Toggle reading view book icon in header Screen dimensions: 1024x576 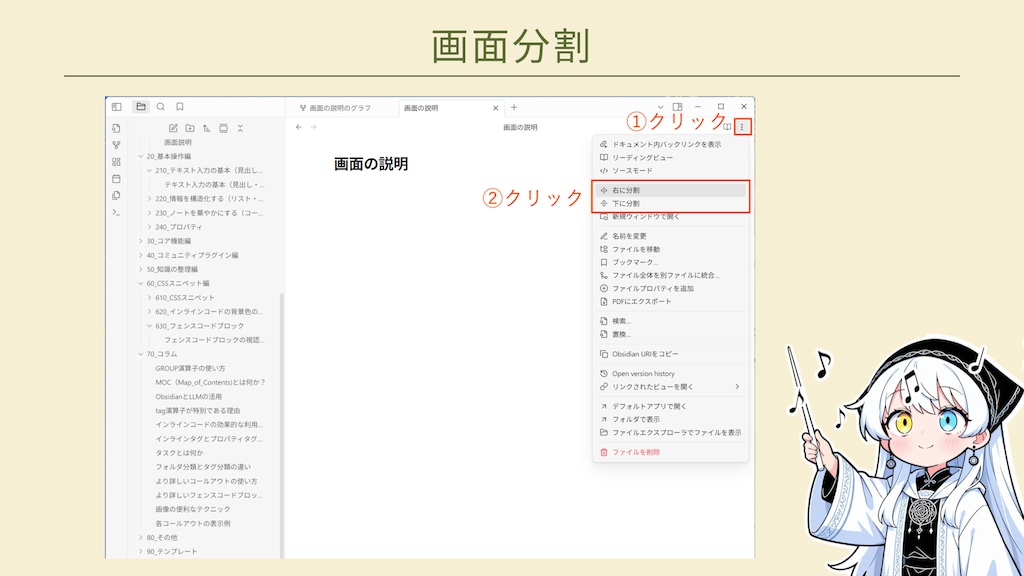click(727, 127)
